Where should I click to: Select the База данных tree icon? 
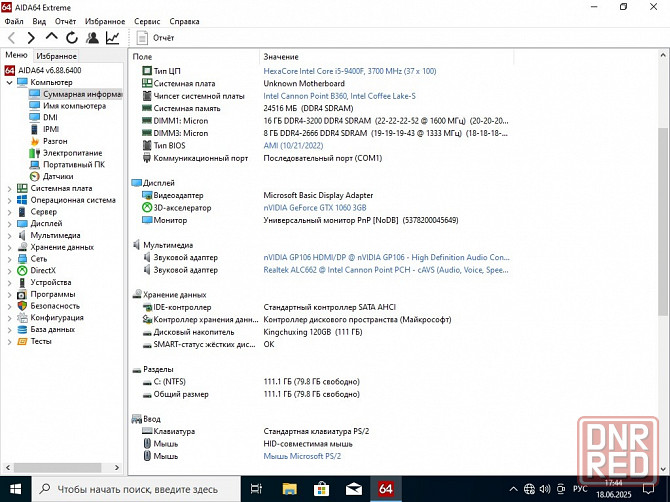[x=22, y=329]
